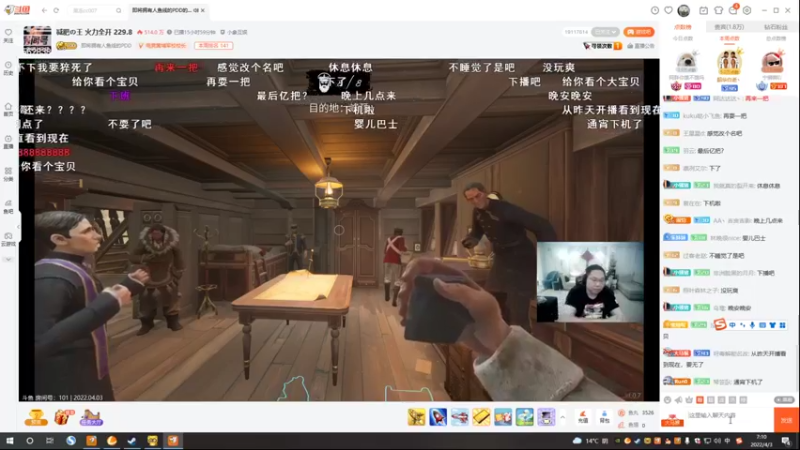Click the fan badge beside chat input
Viewport: 800px width, 450px height.
(x=672, y=420)
